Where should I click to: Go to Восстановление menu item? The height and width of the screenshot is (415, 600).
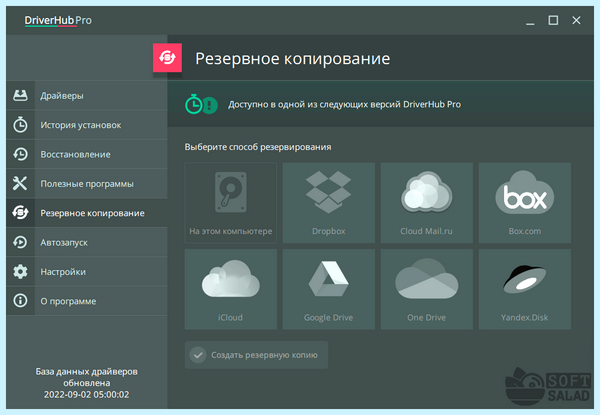tap(87, 154)
